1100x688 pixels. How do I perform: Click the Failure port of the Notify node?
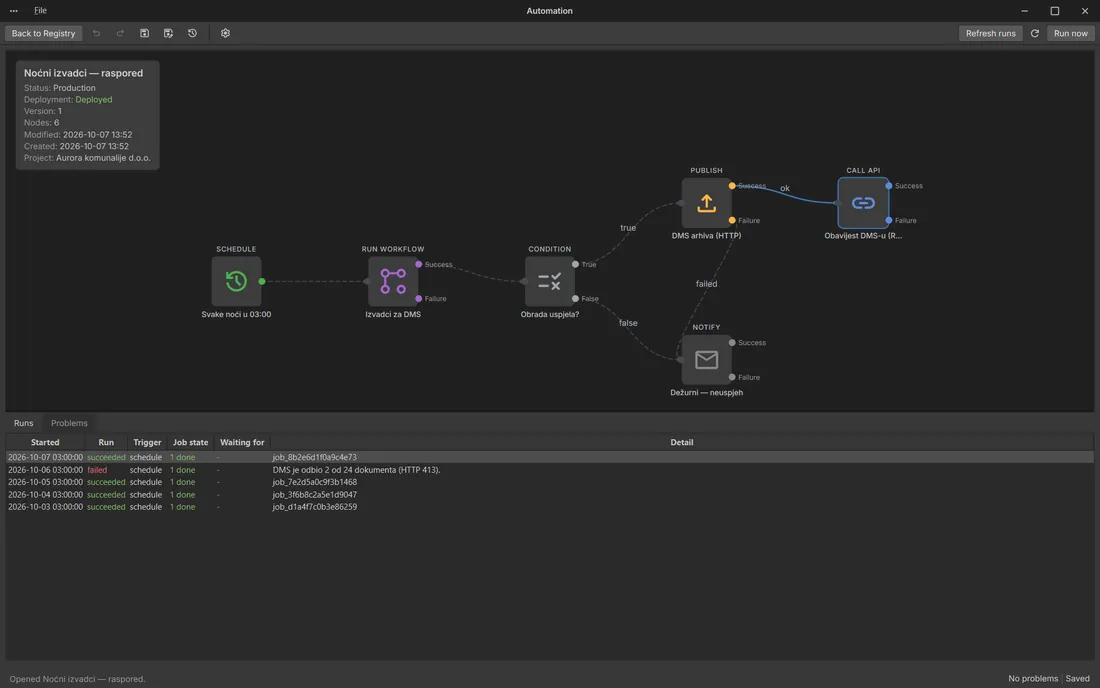[x=732, y=377]
